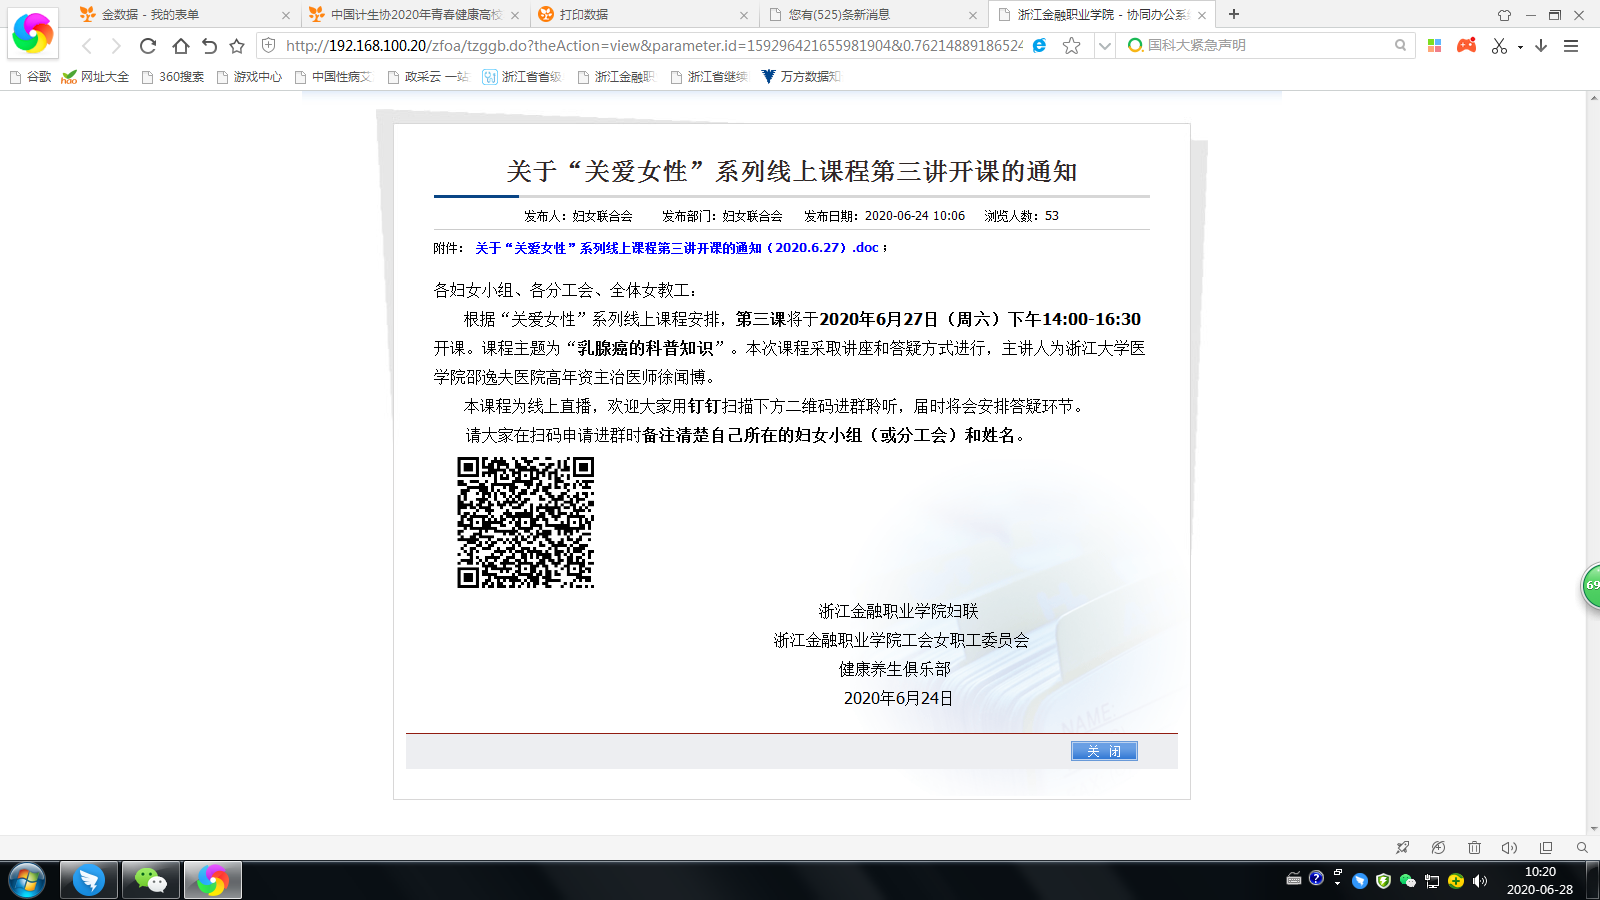1600x900 pixels.
Task: Click the game controller toolbar icon
Action: click(1466, 46)
